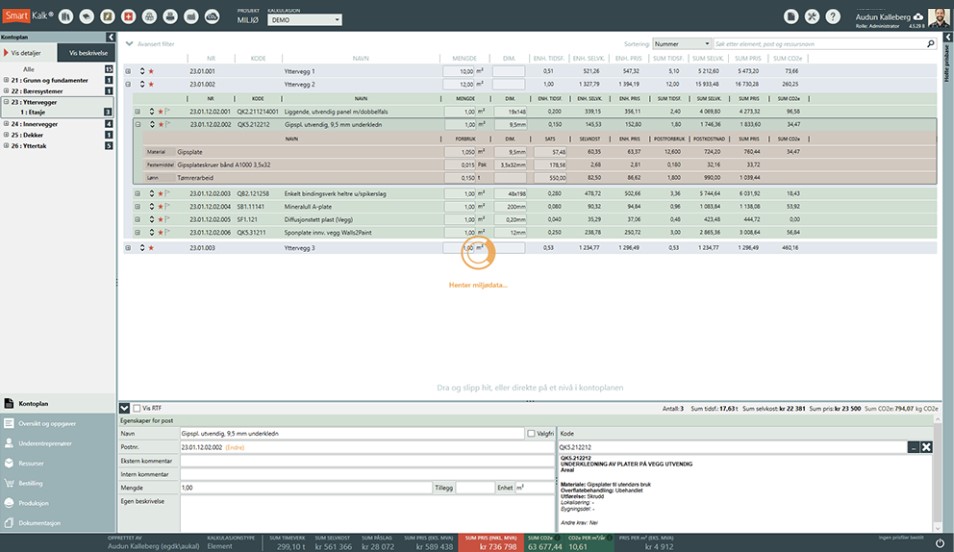Click the document icon near the user name
954x552 pixels.
click(790, 17)
